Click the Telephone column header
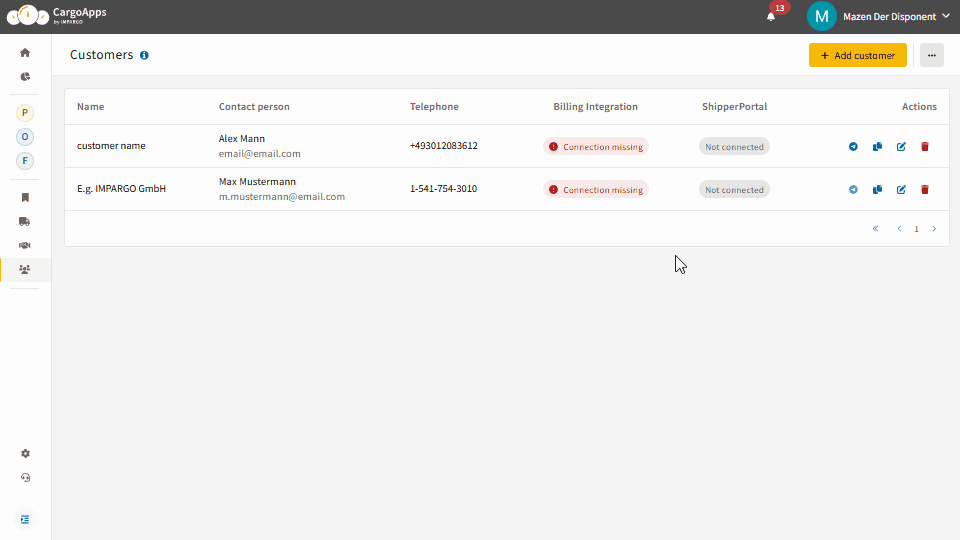Viewport: 960px width, 540px height. [x=434, y=107]
